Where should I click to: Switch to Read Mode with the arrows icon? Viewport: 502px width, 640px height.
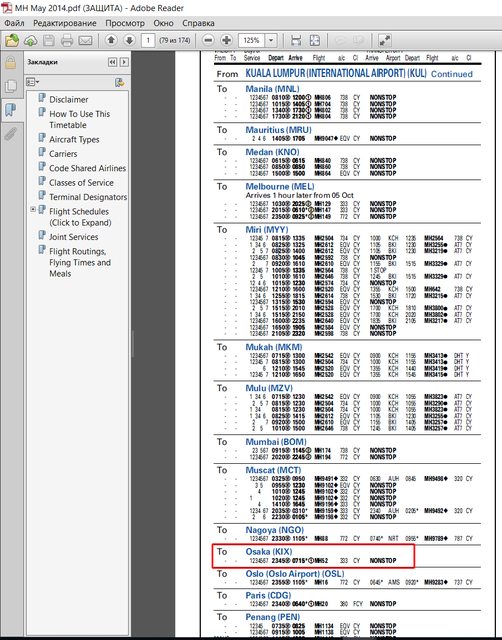tap(384, 40)
